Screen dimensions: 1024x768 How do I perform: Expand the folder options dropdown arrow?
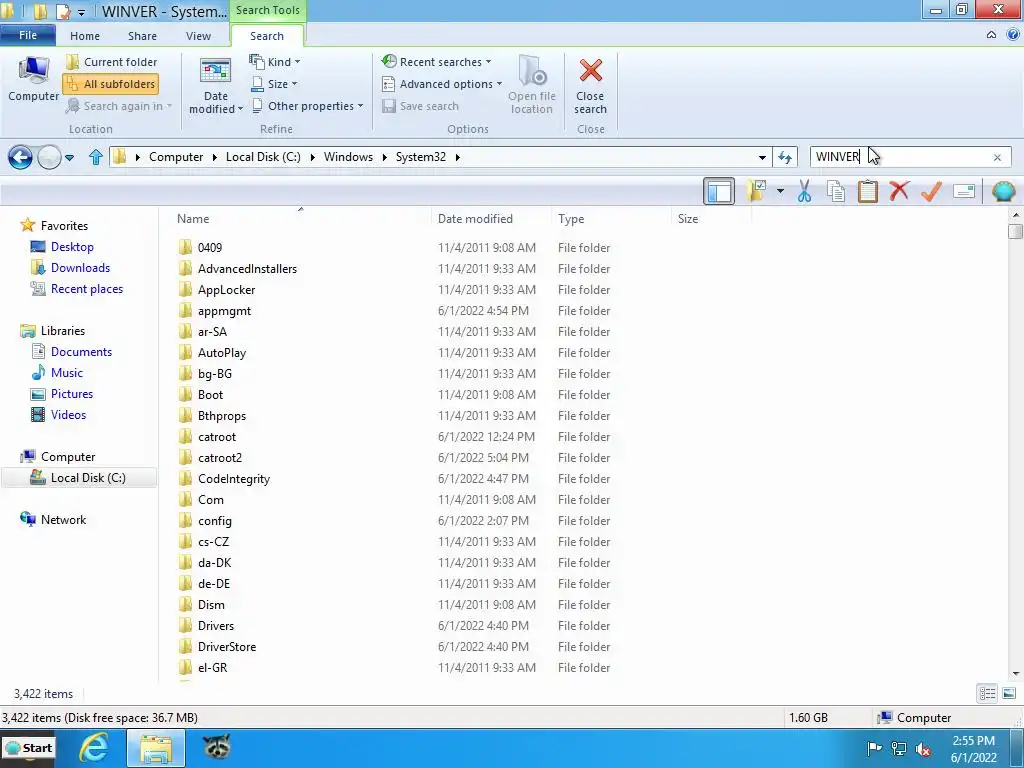pos(780,191)
